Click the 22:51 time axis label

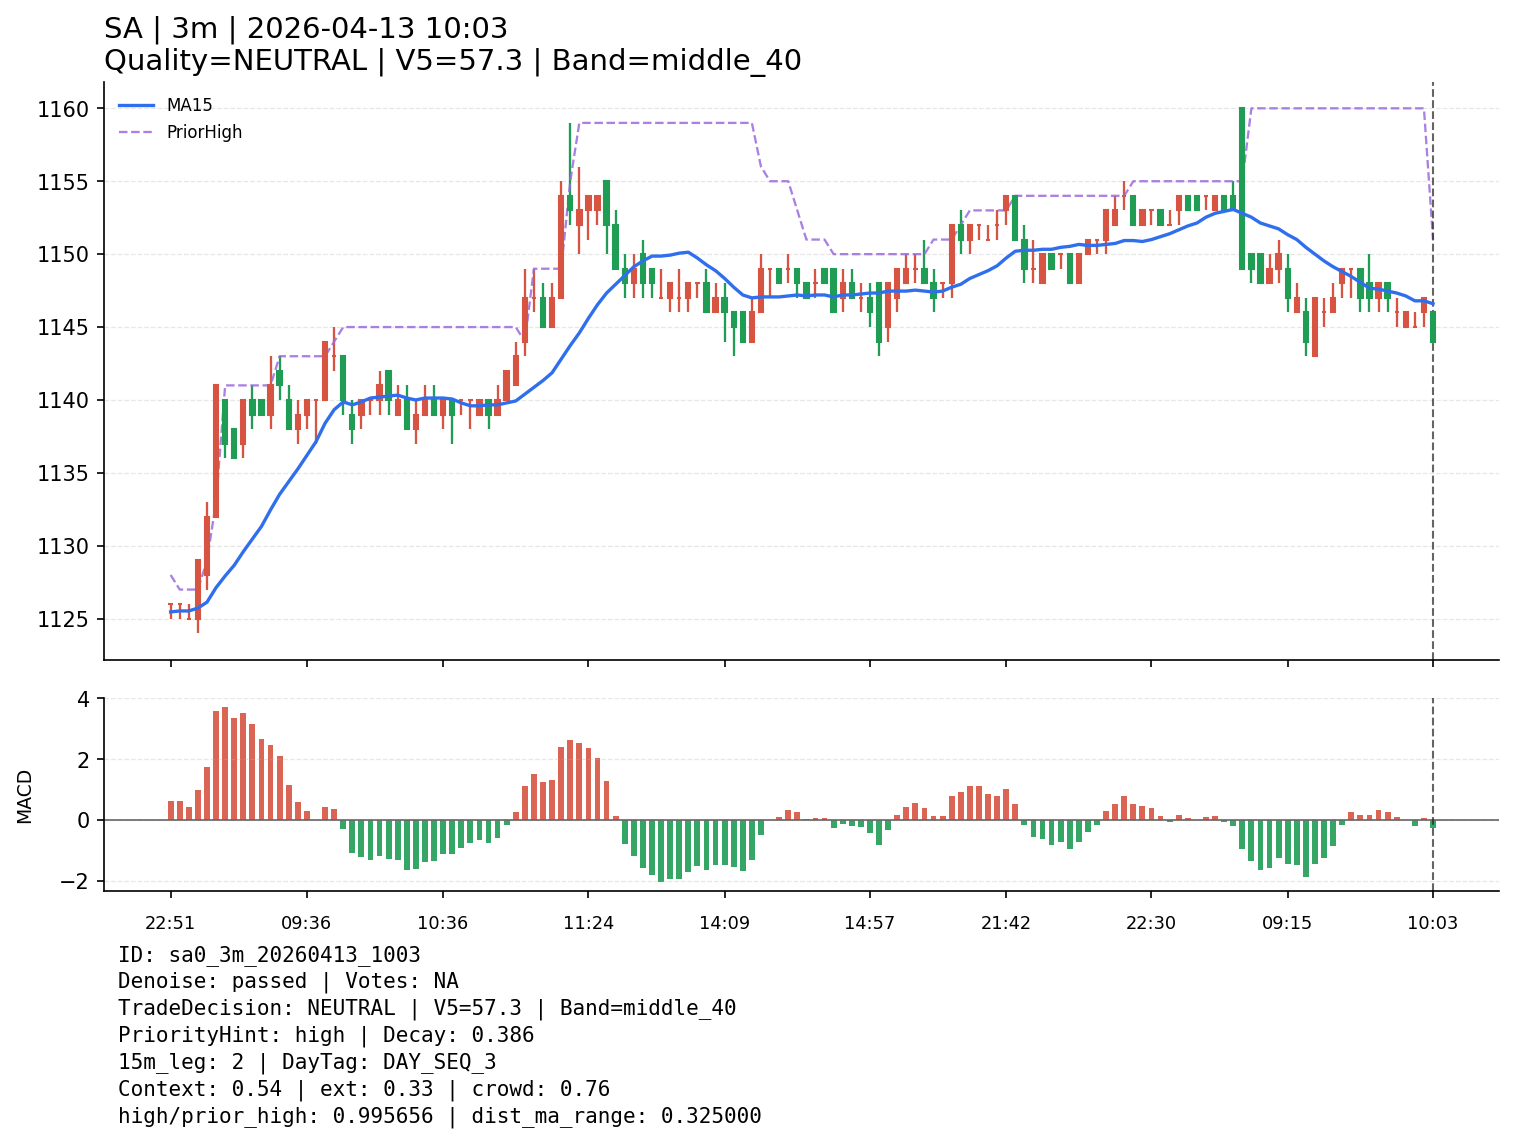[x=170, y=923]
